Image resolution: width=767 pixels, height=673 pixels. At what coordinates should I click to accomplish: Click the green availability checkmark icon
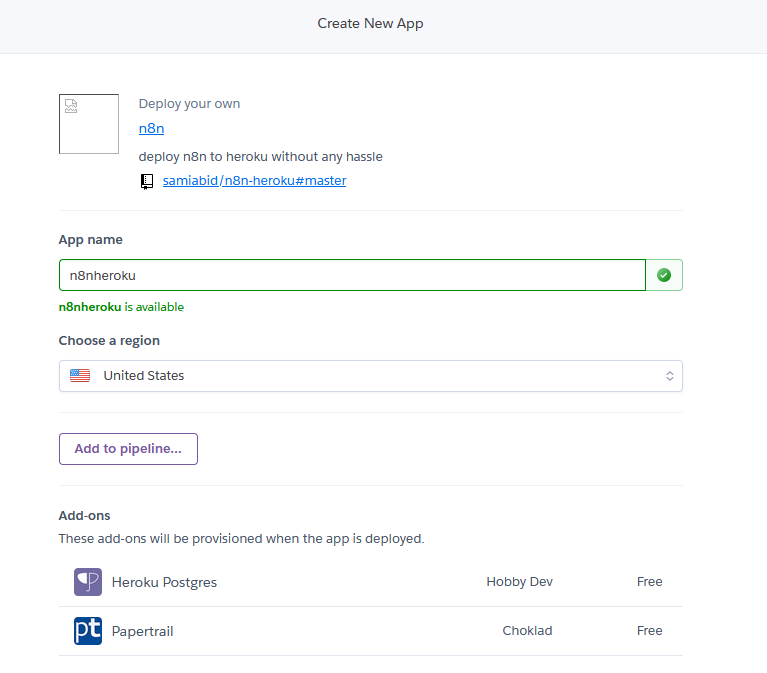pos(664,275)
